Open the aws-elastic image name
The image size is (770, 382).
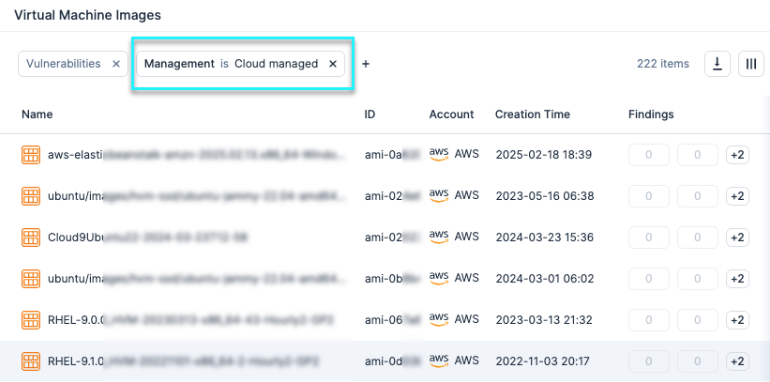click(x=197, y=155)
